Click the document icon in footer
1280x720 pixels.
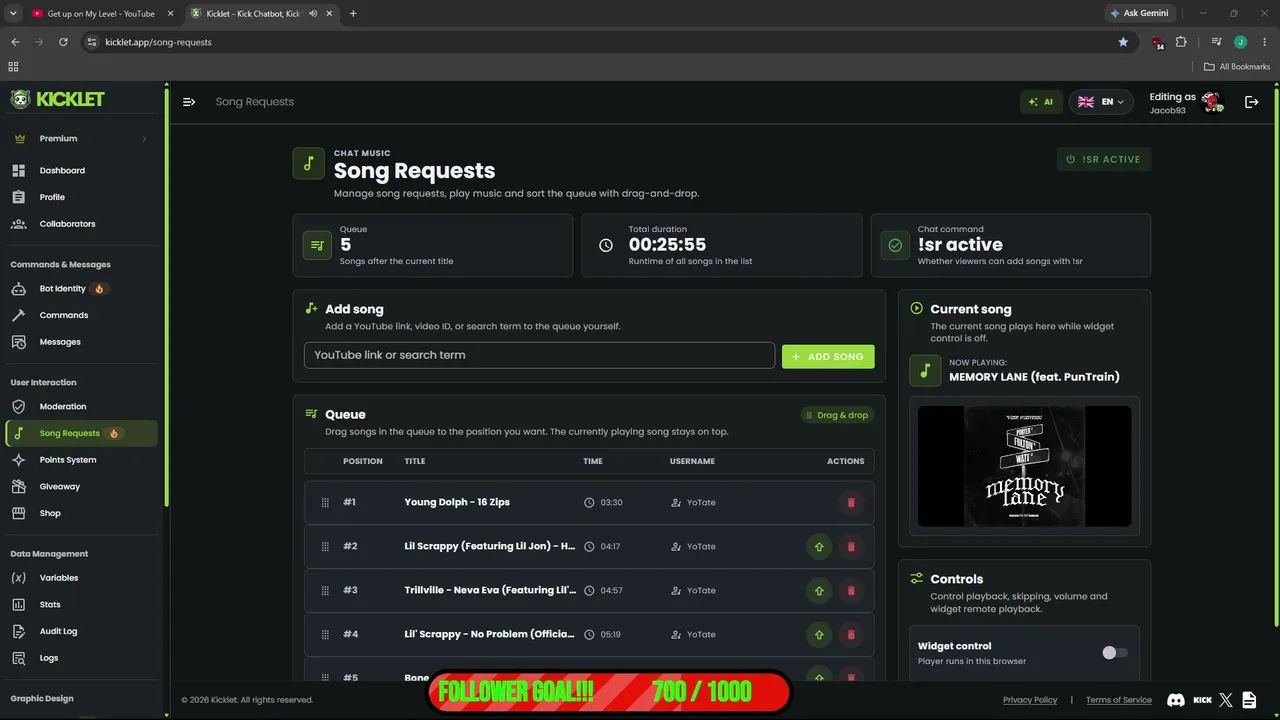pos(1251,700)
